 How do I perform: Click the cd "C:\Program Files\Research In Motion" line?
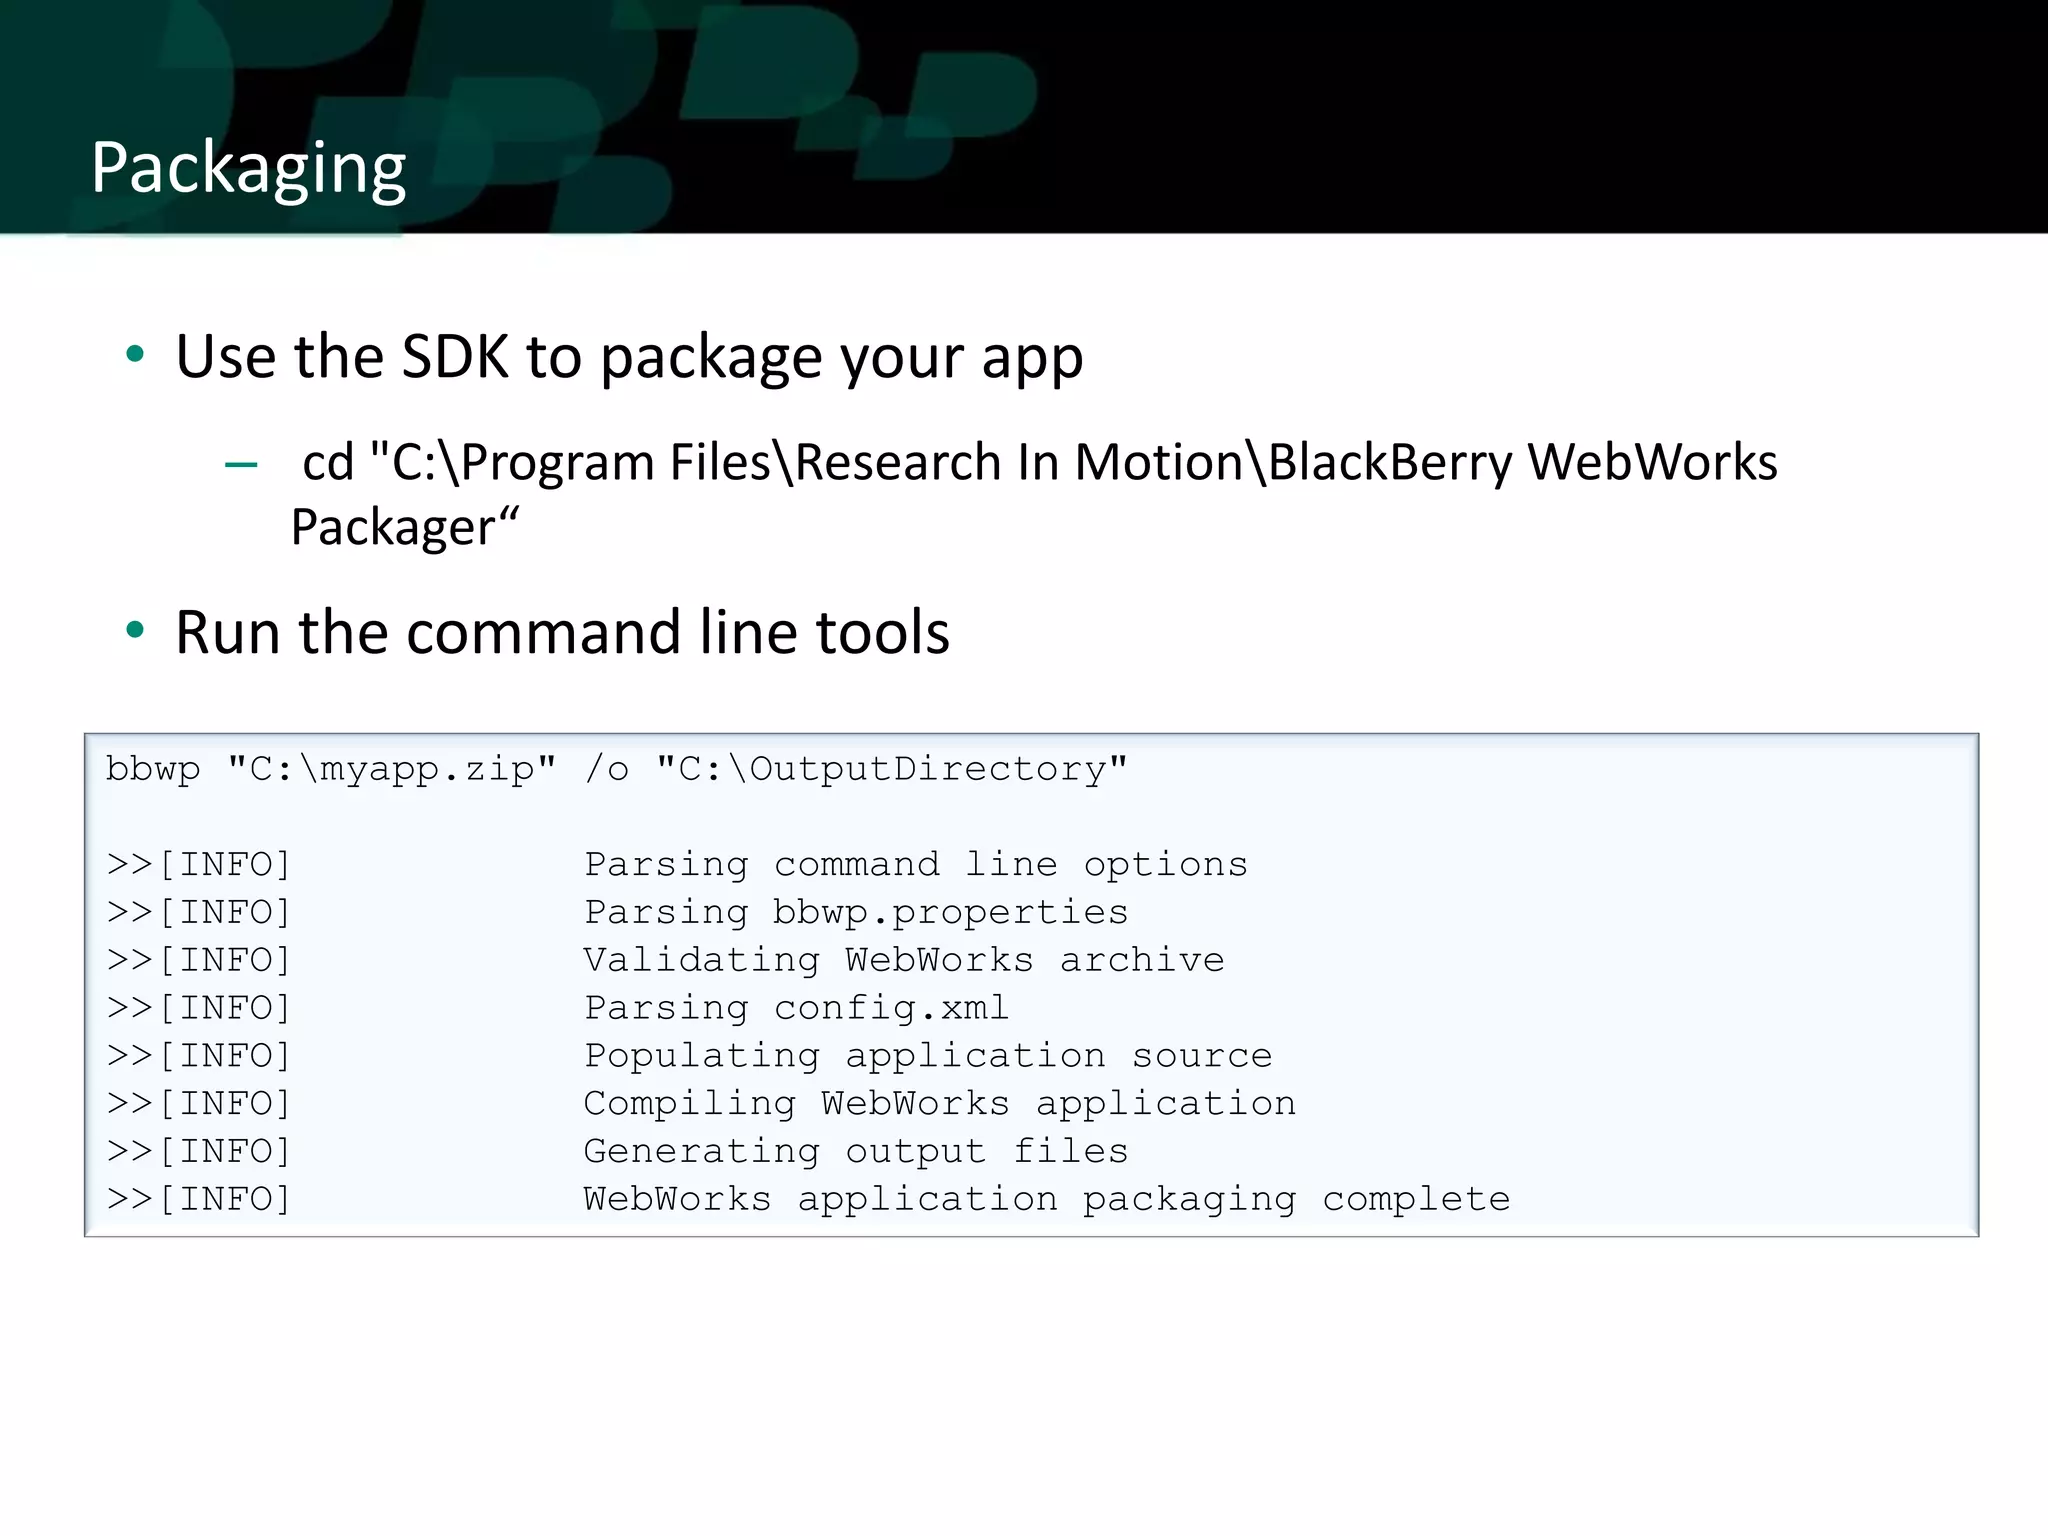click(x=1040, y=462)
